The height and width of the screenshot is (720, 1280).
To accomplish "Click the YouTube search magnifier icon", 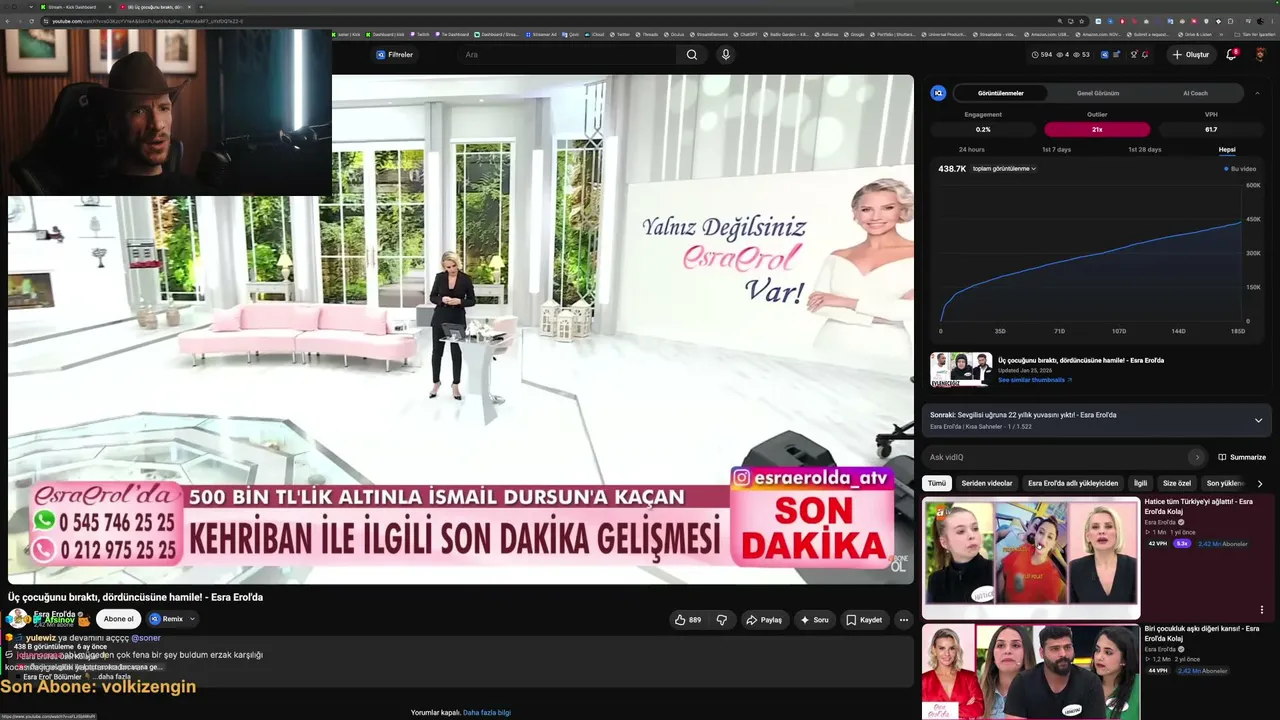I will pos(691,55).
